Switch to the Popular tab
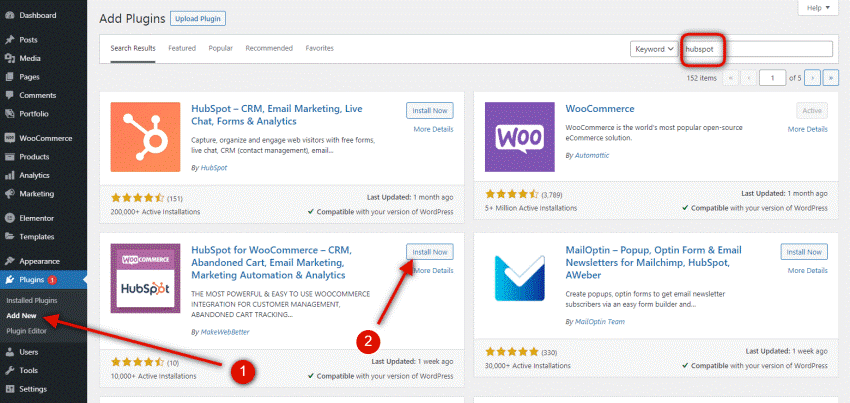The height and width of the screenshot is (403, 850). click(x=220, y=48)
